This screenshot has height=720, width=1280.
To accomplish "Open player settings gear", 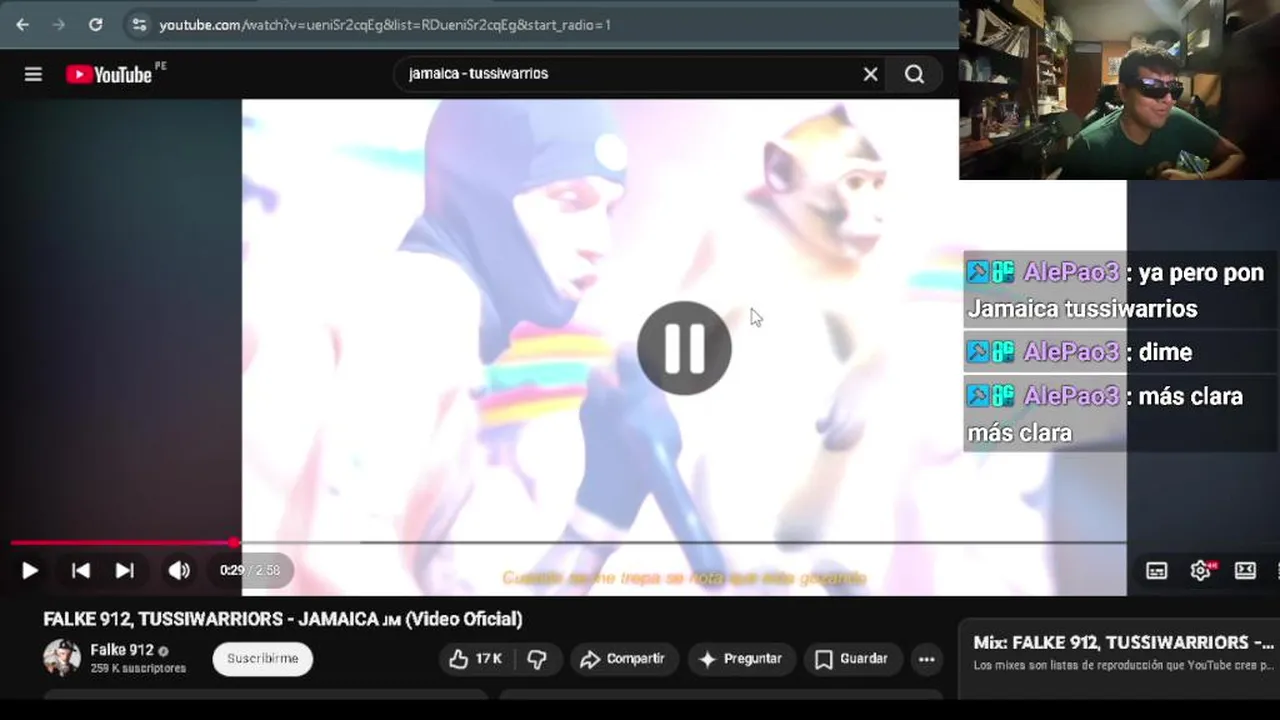I will pos(1201,570).
